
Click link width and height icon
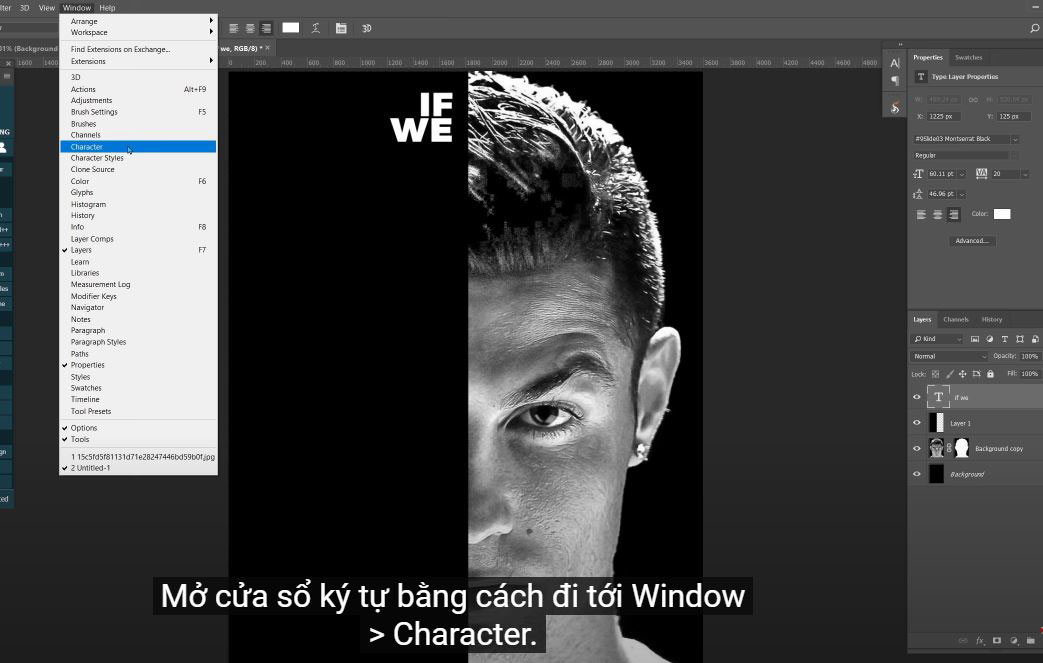(973, 99)
